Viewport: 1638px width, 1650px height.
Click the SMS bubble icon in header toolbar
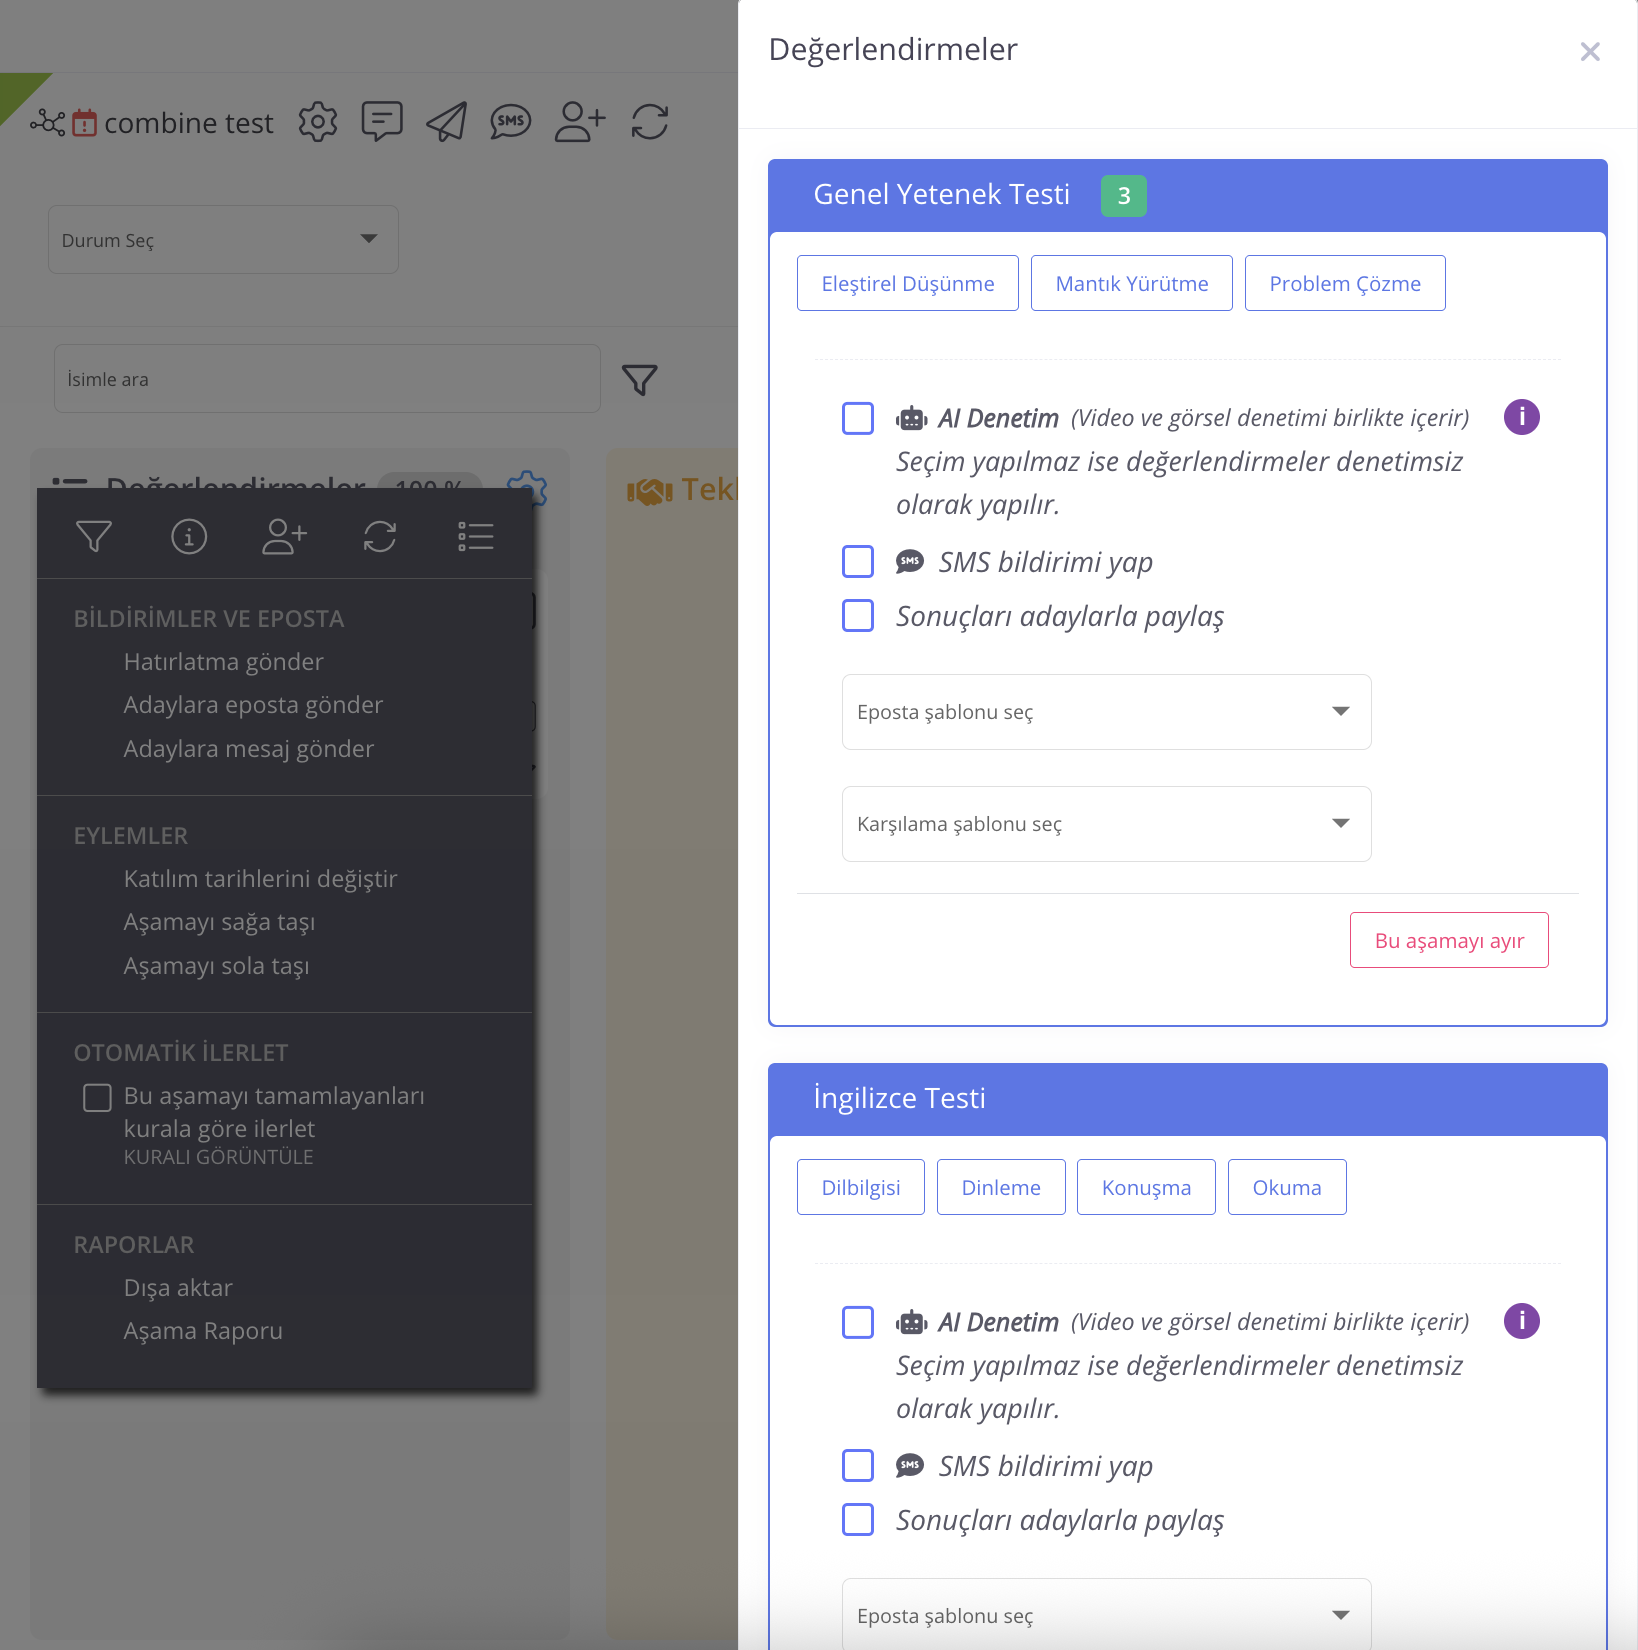(511, 122)
